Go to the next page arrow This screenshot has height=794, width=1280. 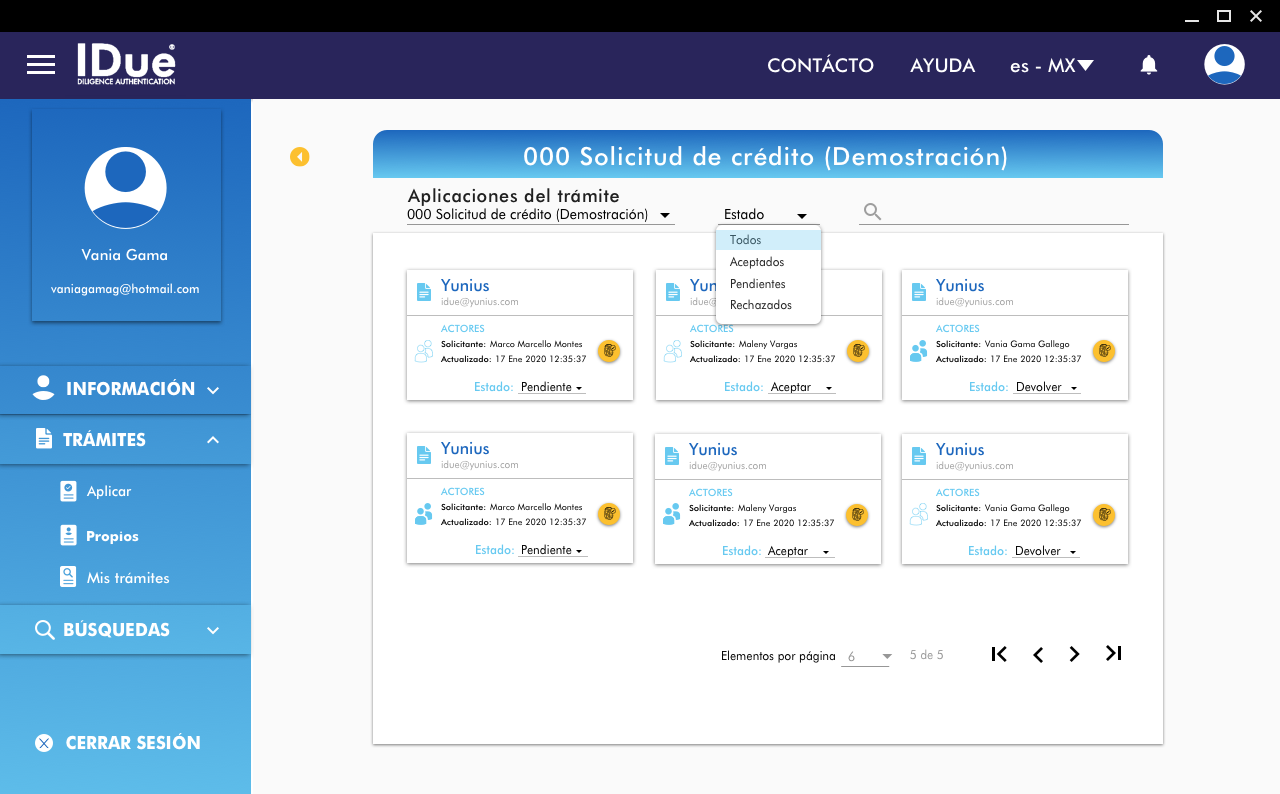click(x=1074, y=654)
